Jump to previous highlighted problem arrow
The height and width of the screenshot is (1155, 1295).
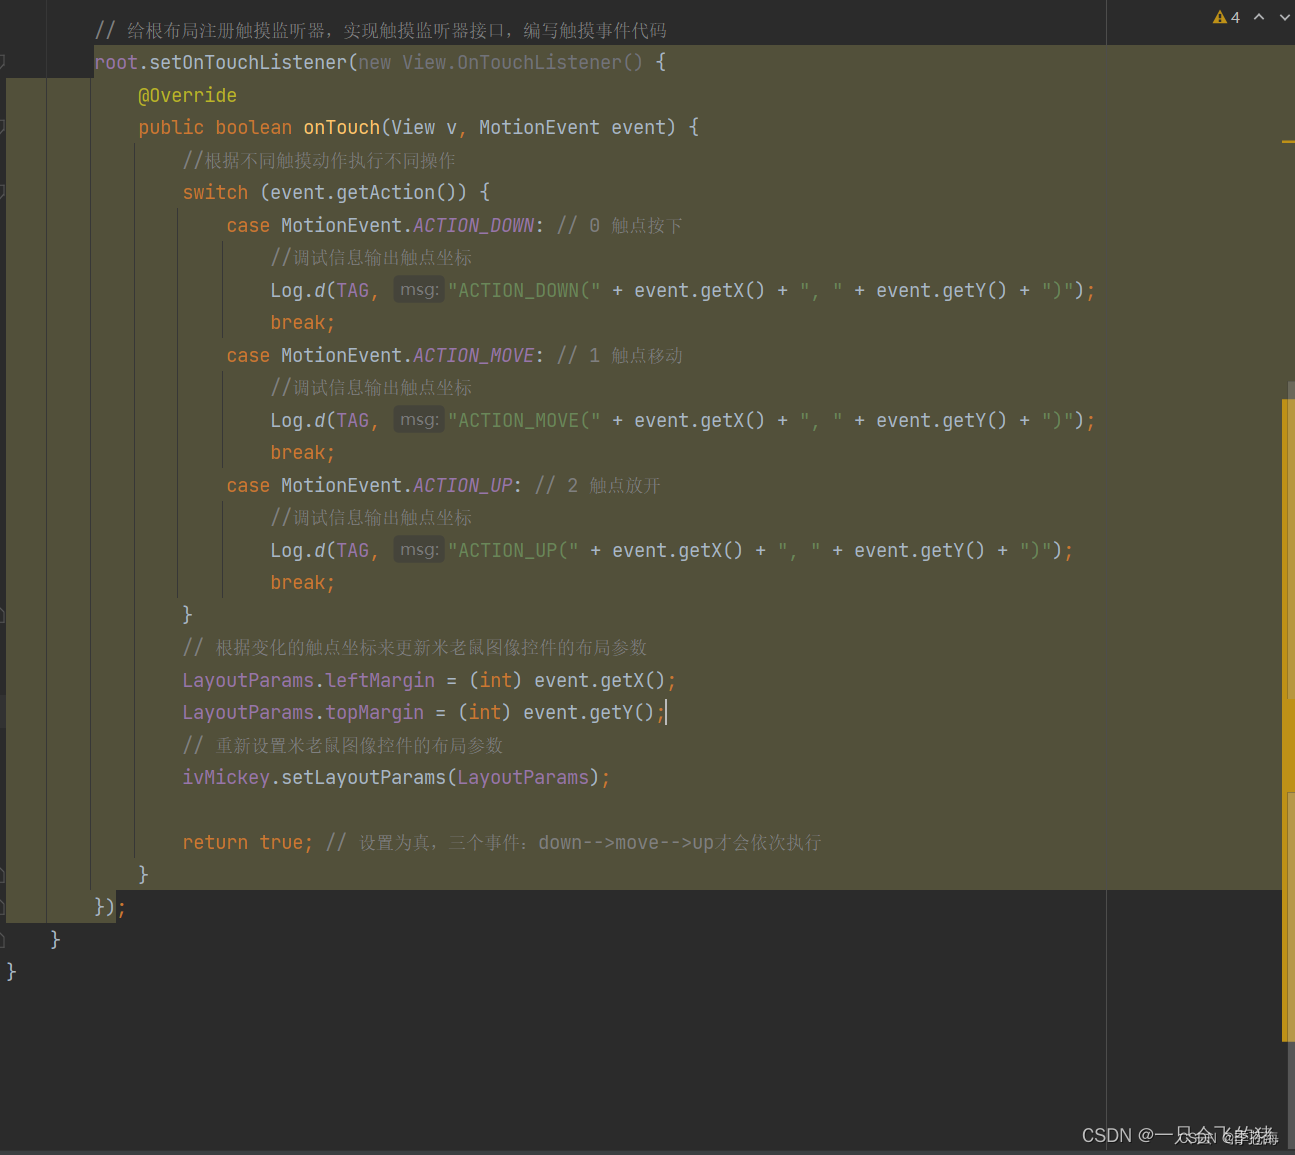[x=1259, y=17]
